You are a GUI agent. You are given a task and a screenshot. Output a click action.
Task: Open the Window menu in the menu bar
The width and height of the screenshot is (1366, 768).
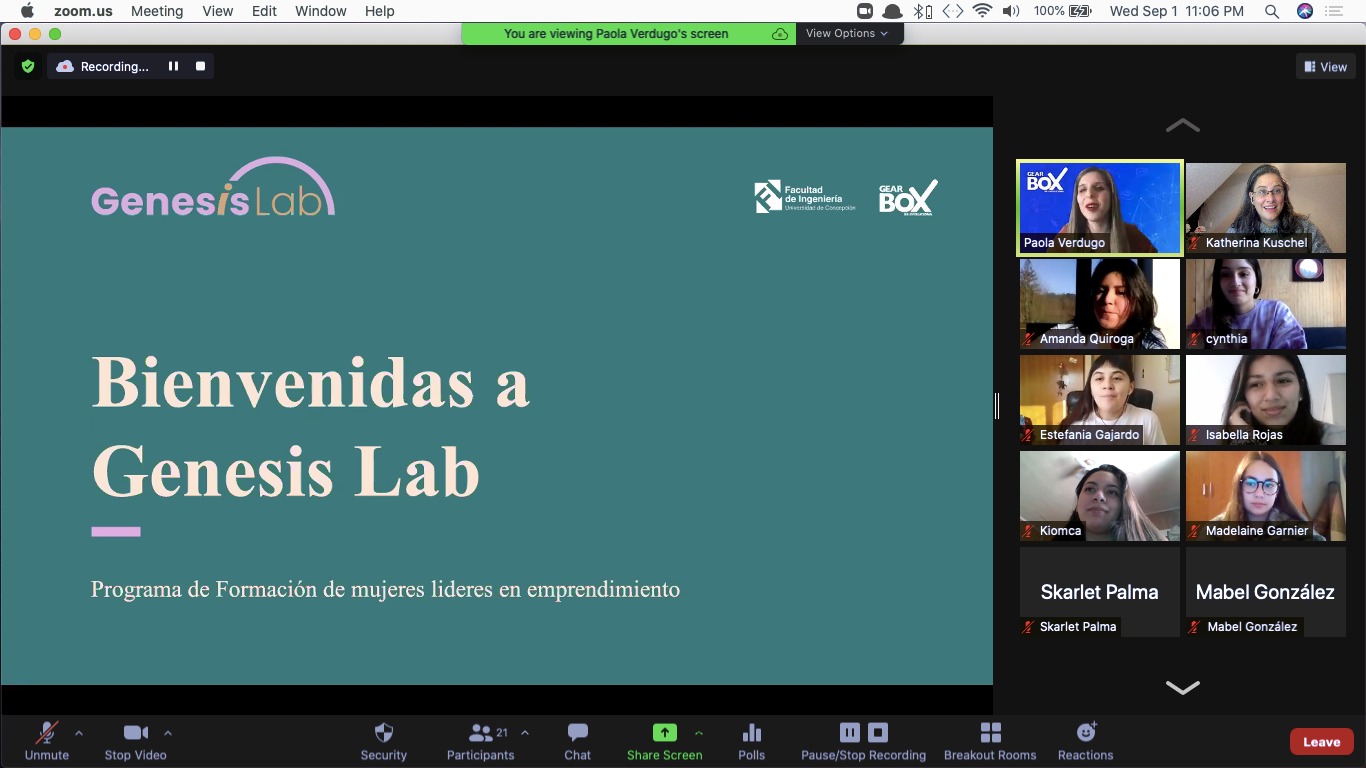[x=321, y=11]
